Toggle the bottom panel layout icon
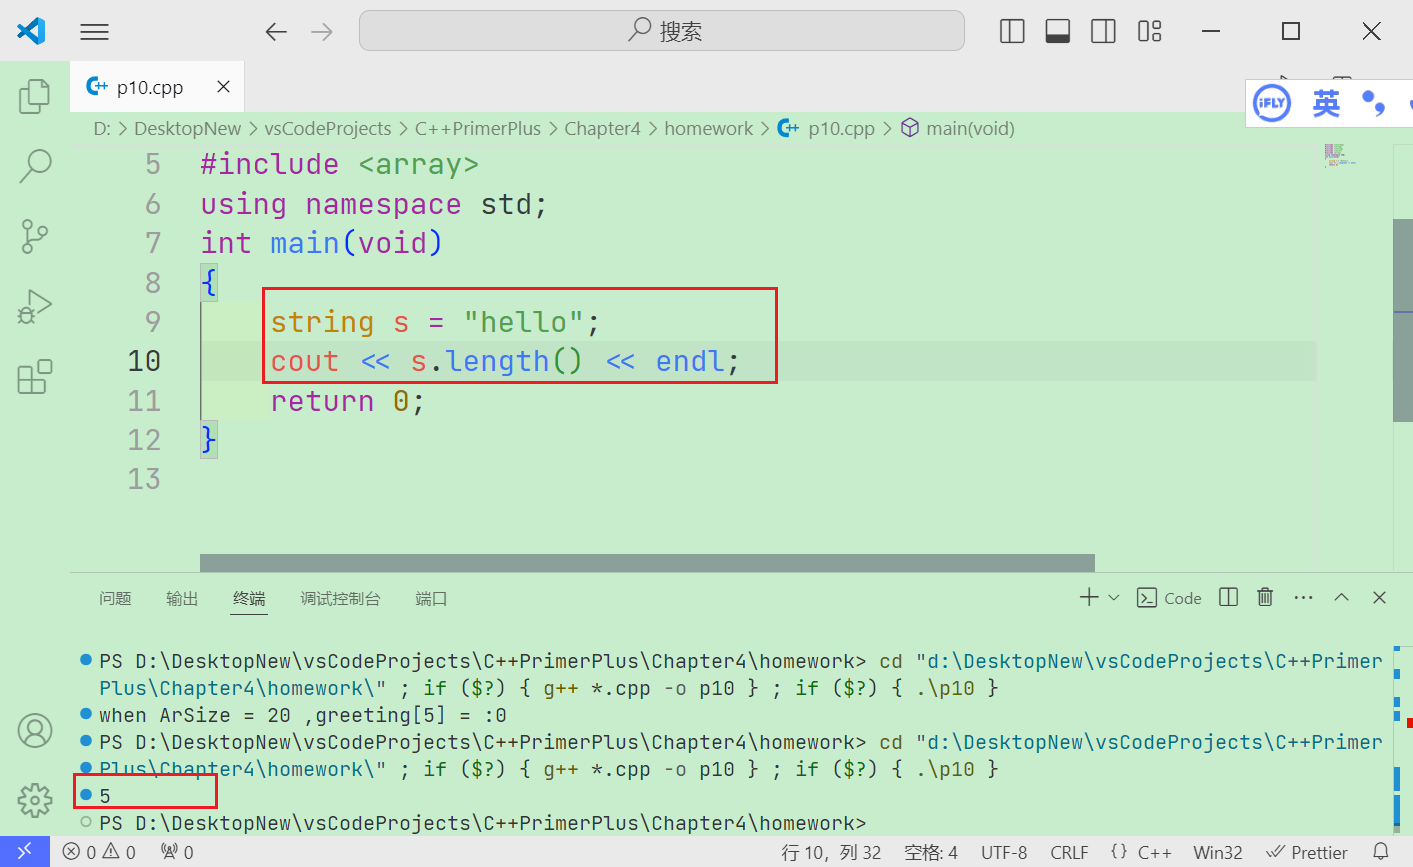Screen dimensions: 1413x867 coord(1058,32)
